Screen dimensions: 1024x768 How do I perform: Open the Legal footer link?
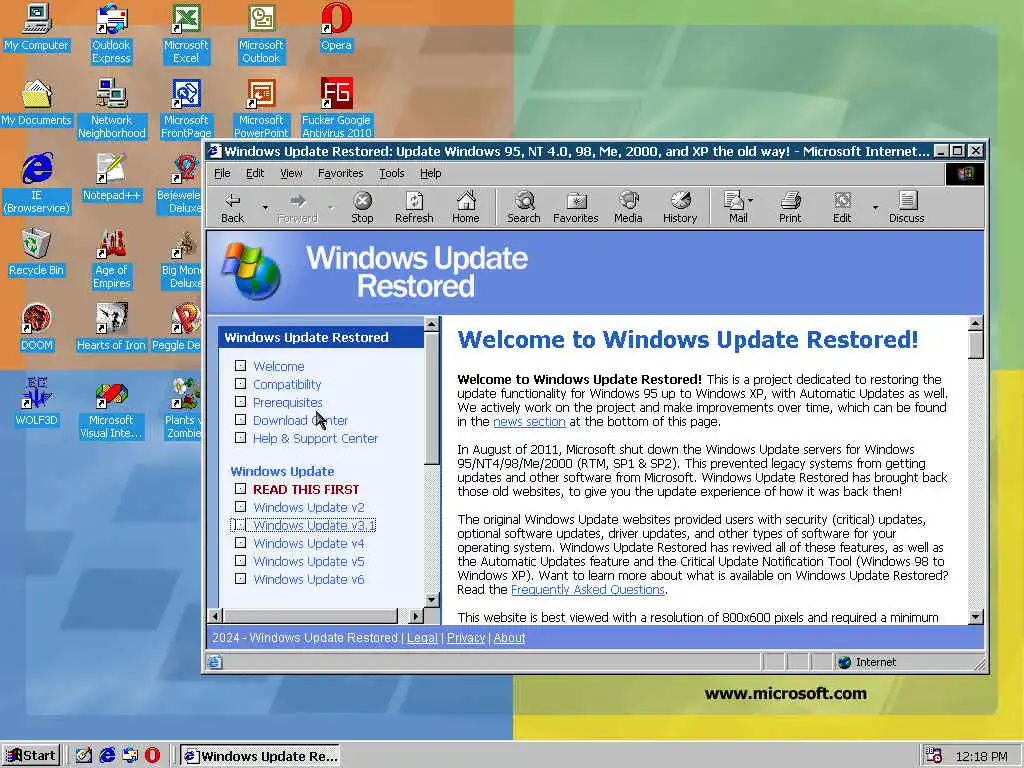click(x=423, y=637)
